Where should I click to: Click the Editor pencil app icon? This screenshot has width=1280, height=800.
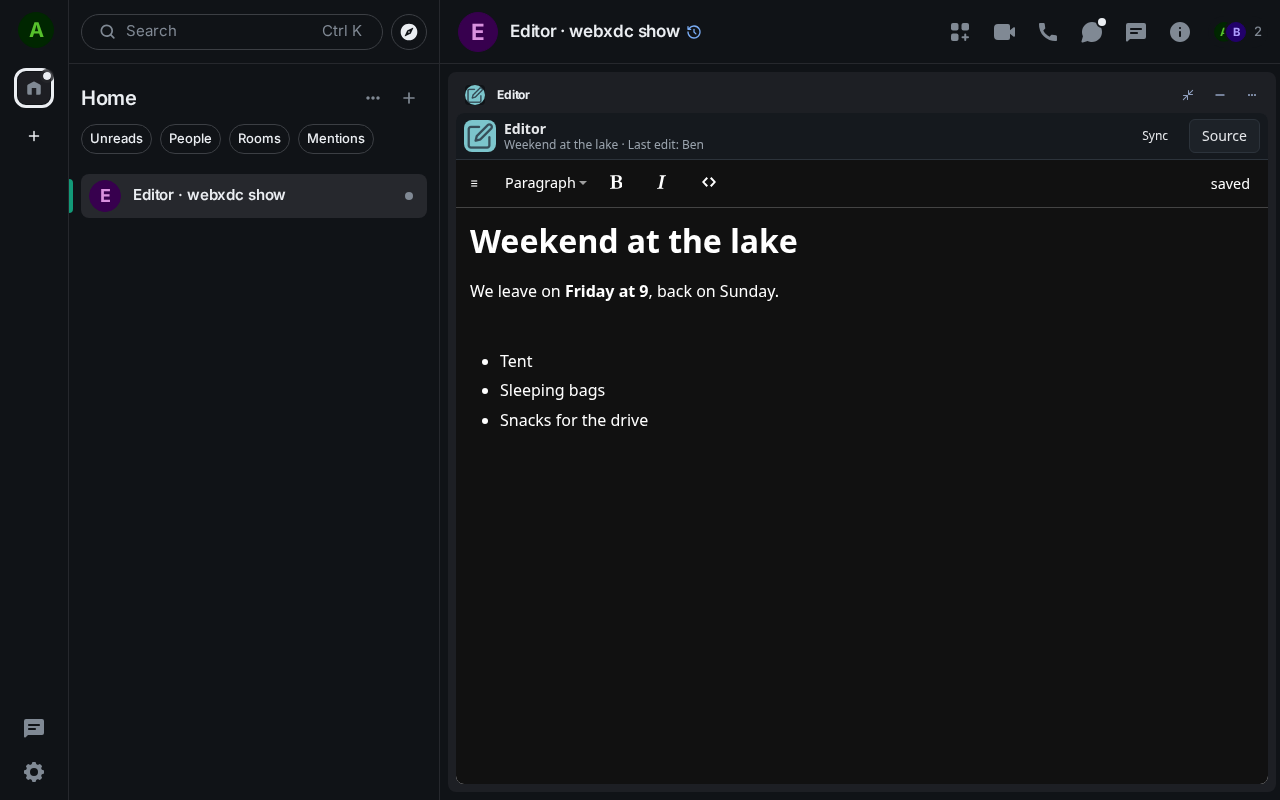[x=480, y=136]
